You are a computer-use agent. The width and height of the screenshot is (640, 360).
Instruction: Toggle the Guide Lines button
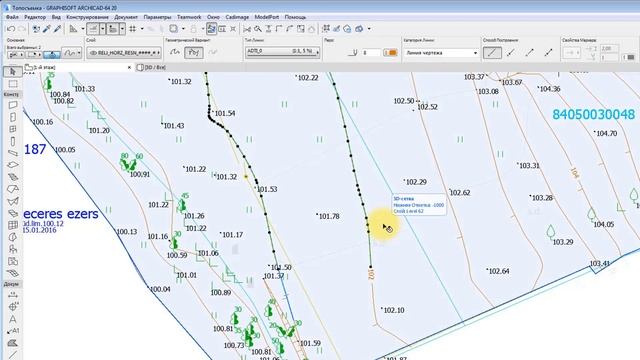pos(93,29)
